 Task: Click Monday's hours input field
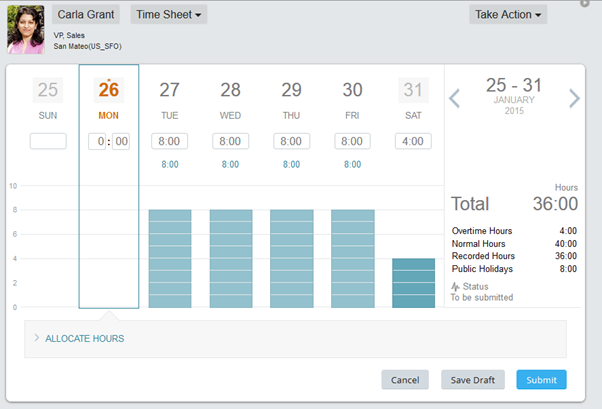[x=108, y=142]
